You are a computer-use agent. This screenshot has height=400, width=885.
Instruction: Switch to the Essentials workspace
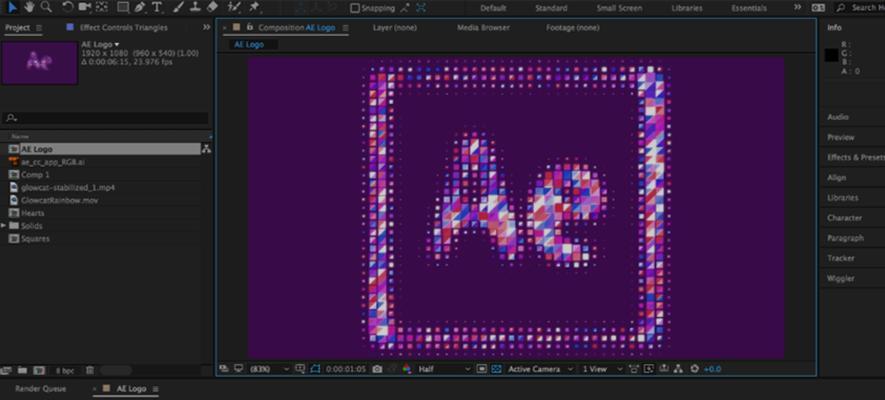click(x=749, y=8)
